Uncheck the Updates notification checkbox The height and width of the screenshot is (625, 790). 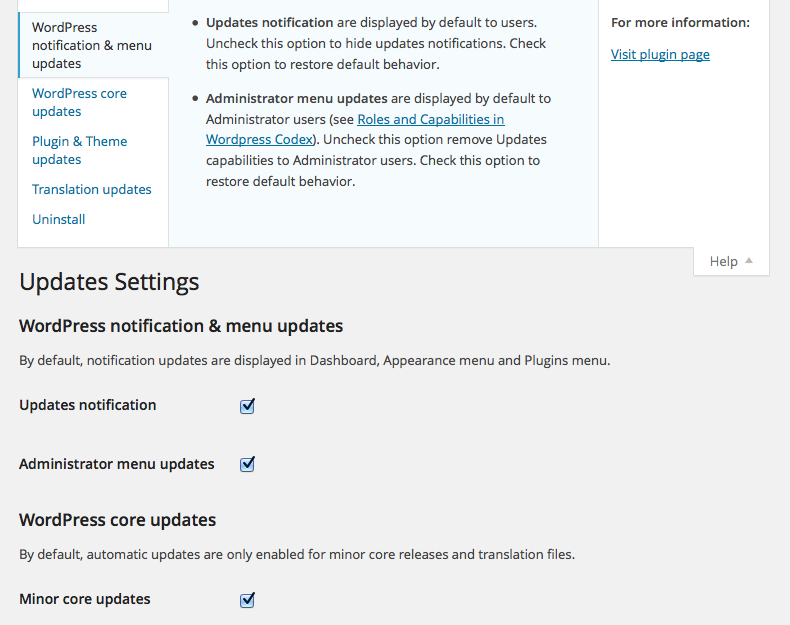247,406
